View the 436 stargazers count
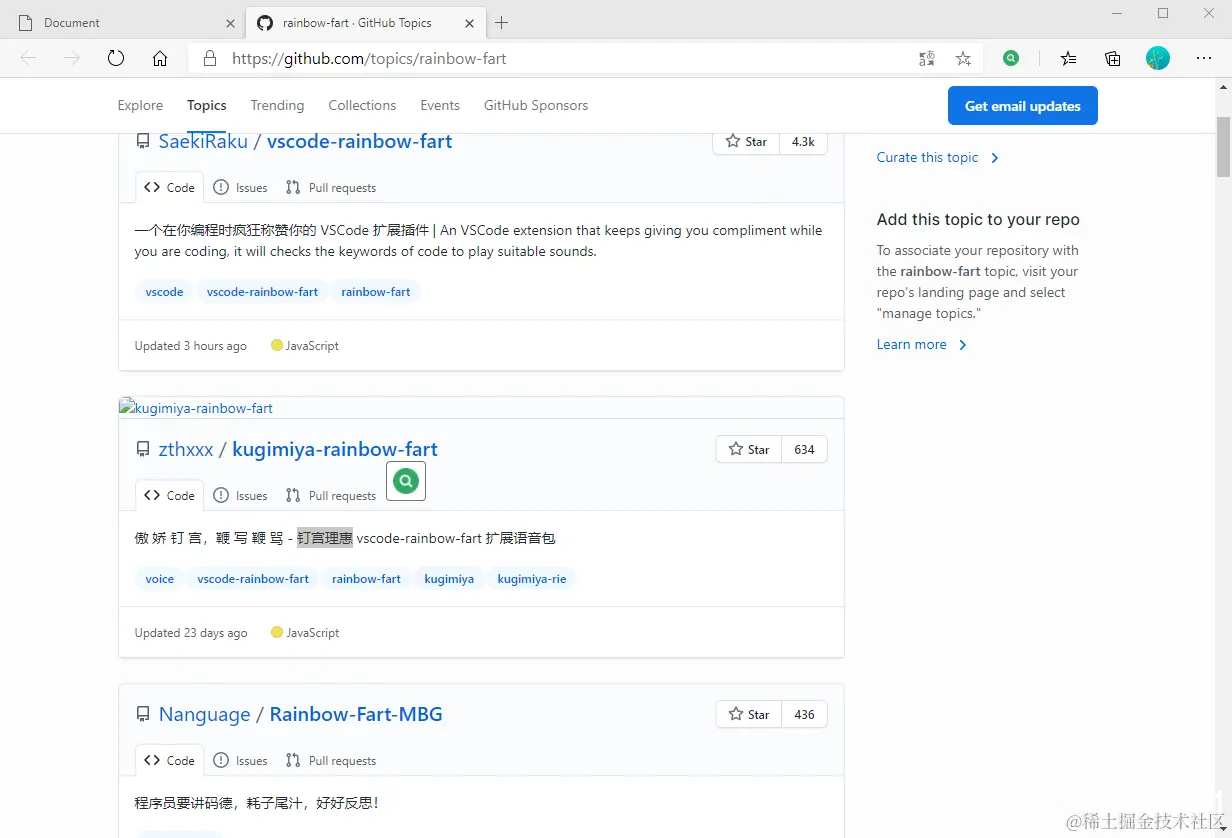This screenshot has height=838, width=1232. [x=804, y=715]
